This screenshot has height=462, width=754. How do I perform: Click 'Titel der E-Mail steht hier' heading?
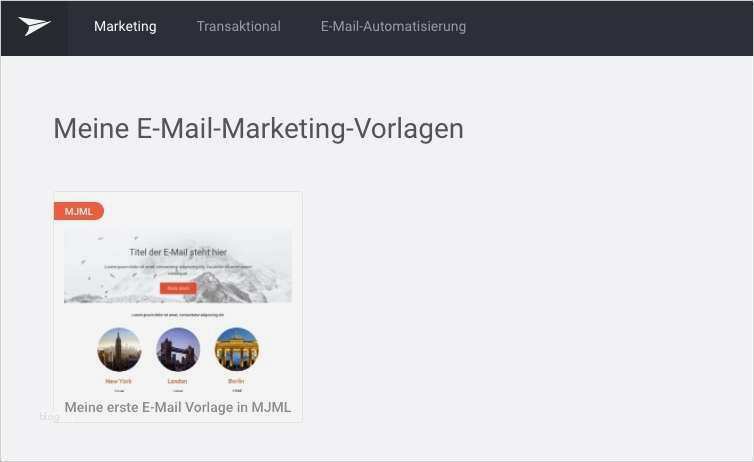178,252
